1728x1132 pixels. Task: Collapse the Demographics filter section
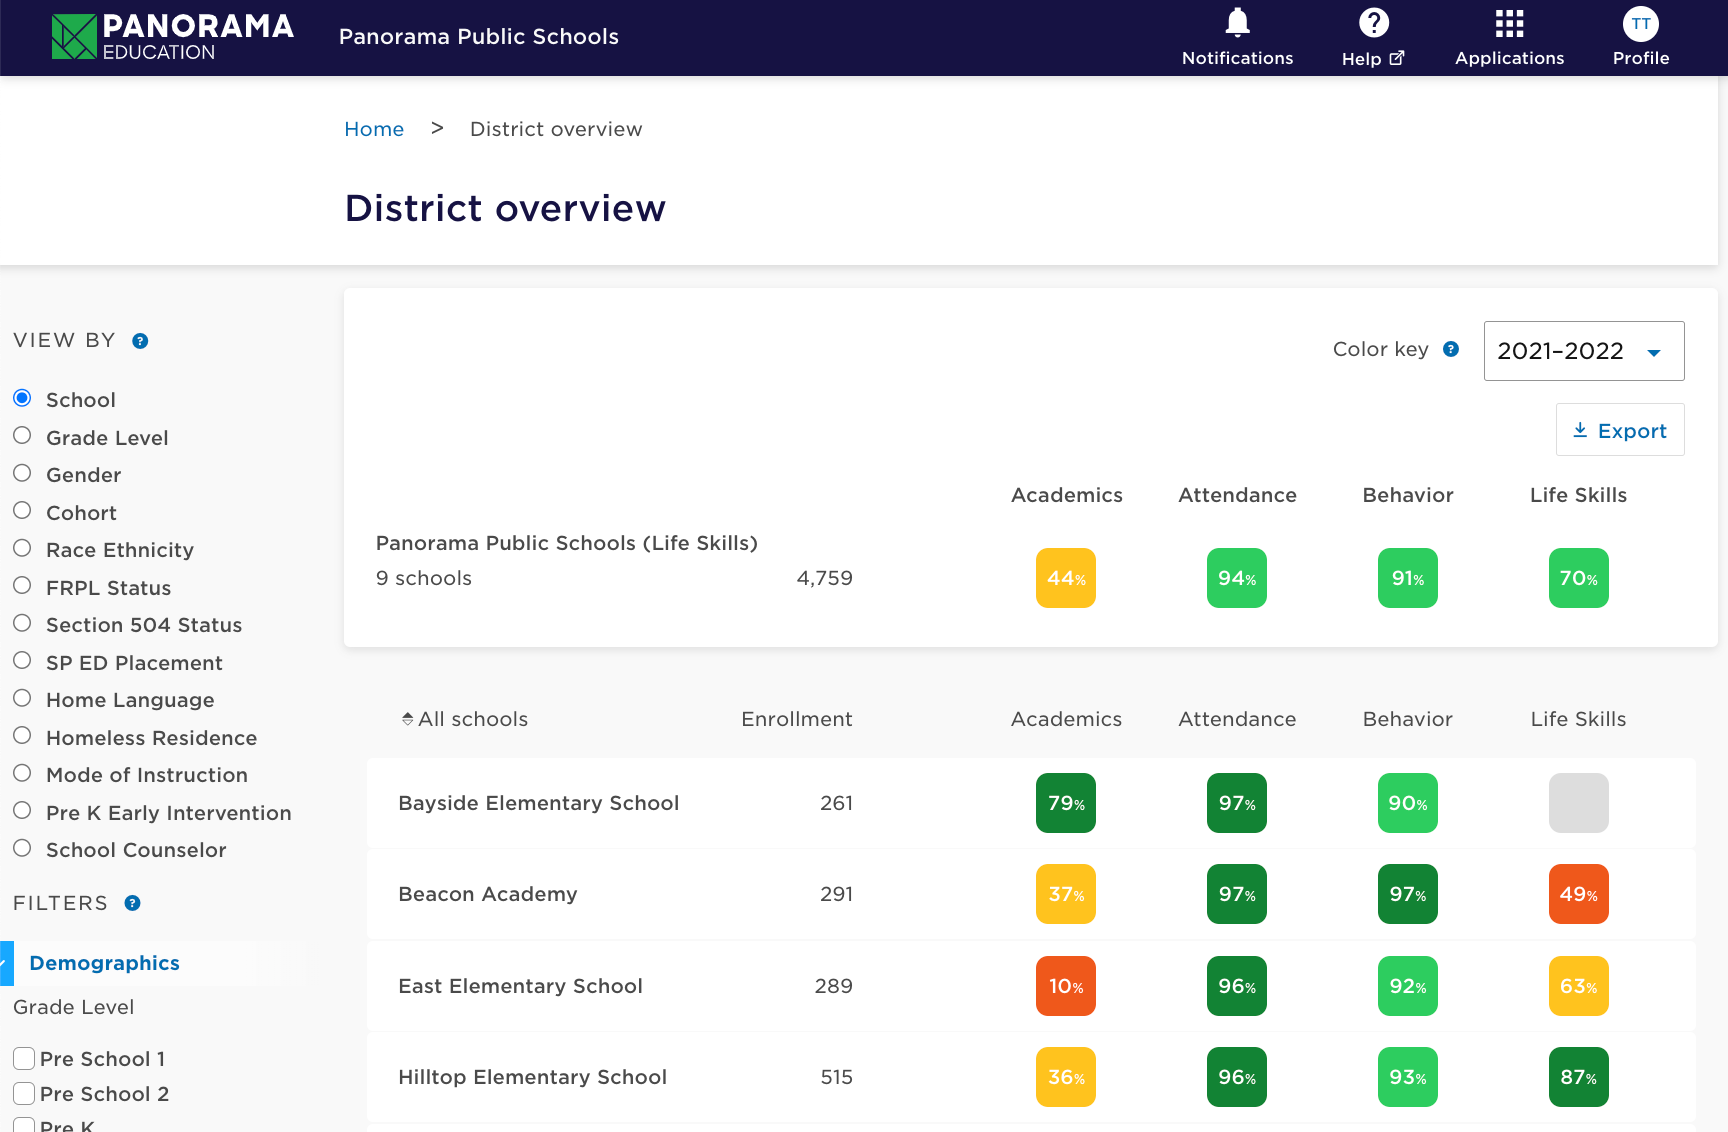[104, 963]
